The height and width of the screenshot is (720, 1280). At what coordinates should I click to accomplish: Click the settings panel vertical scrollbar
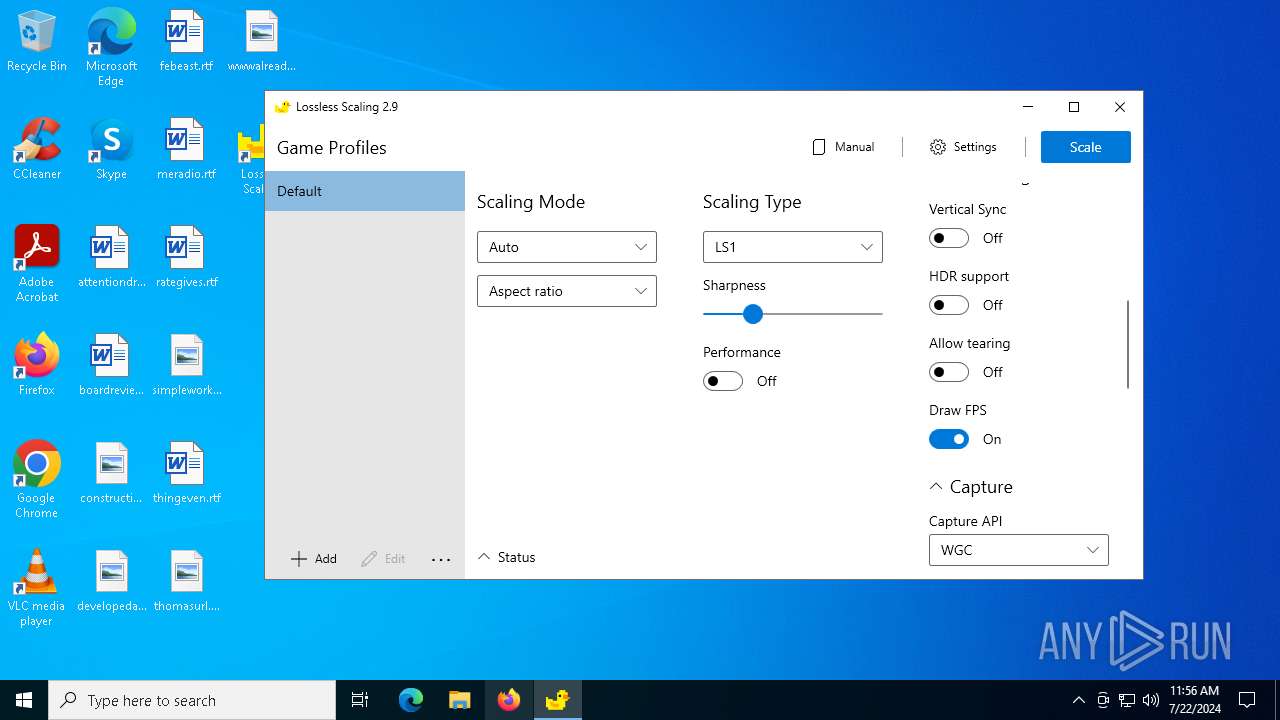pyautogui.click(x=1128, y=344)
